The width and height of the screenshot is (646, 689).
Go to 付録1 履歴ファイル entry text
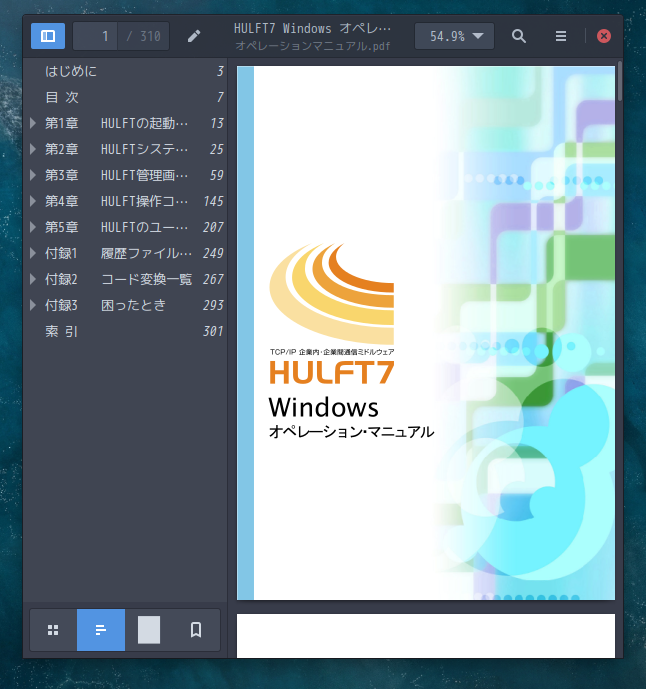coord(118,253)
